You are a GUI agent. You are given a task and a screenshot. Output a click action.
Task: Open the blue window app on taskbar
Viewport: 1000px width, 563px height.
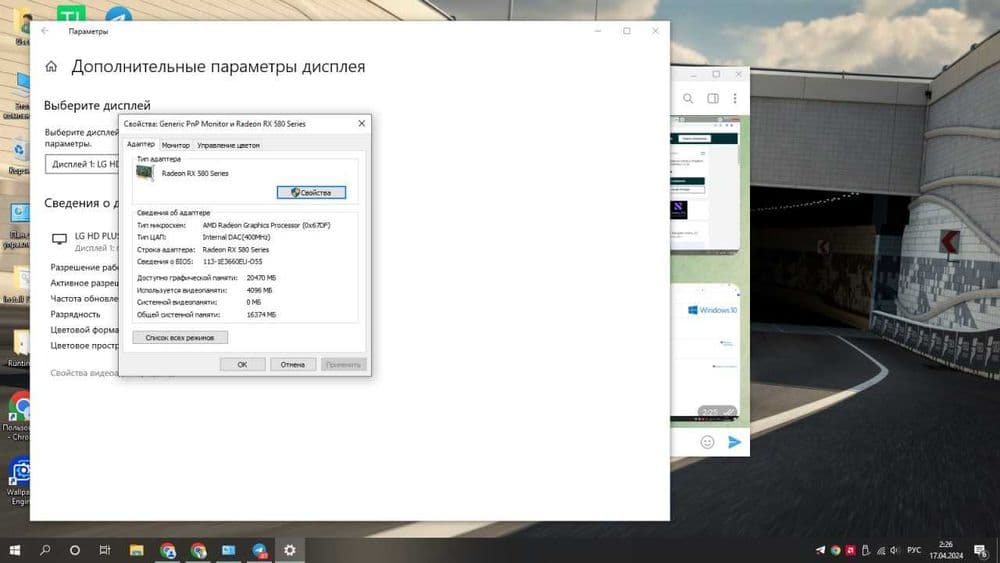pos(228,550)
